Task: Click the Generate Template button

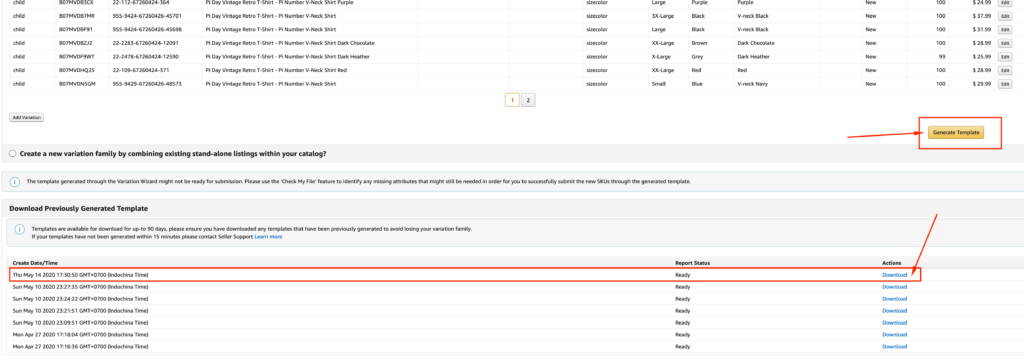Action: point(957,132)
